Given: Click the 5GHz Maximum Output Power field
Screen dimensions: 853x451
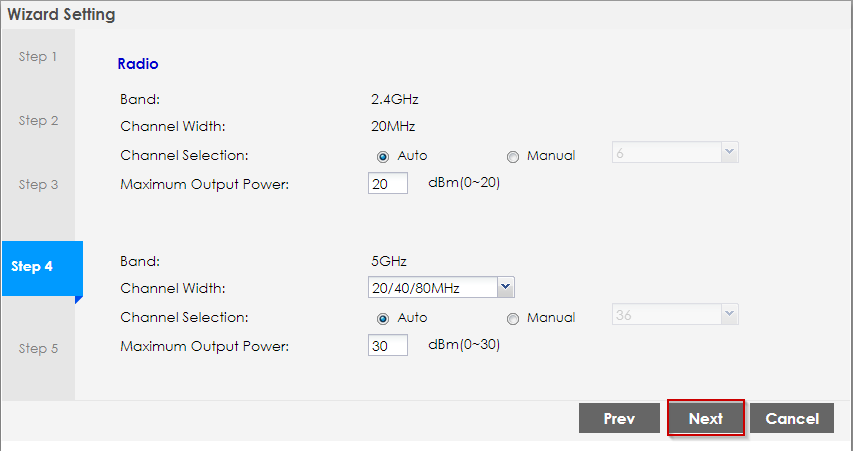Looking at the screenshot, I should tap(388, 345).
